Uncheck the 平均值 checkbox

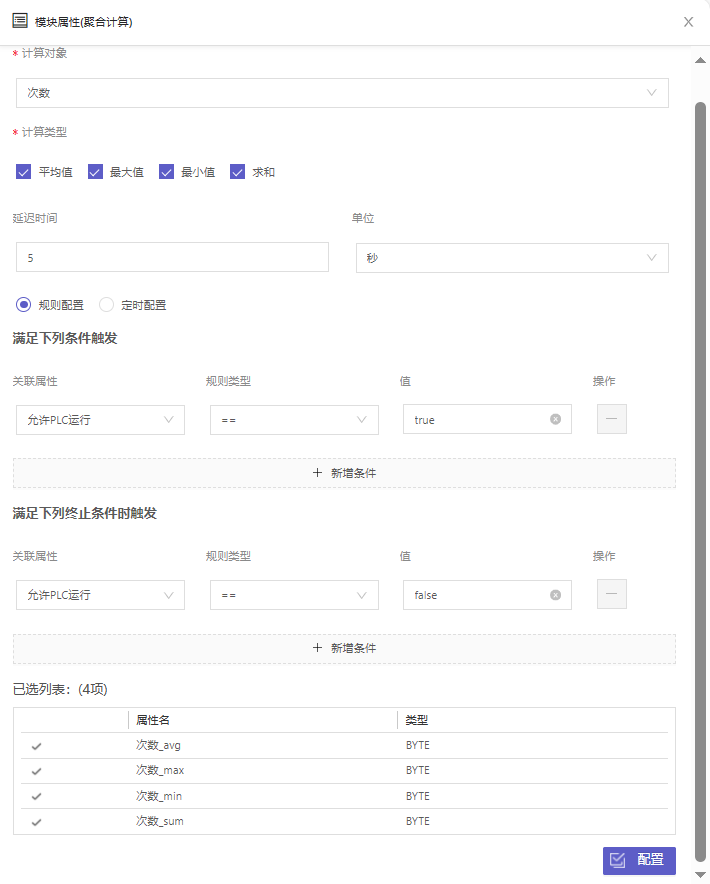coord(24,172)
